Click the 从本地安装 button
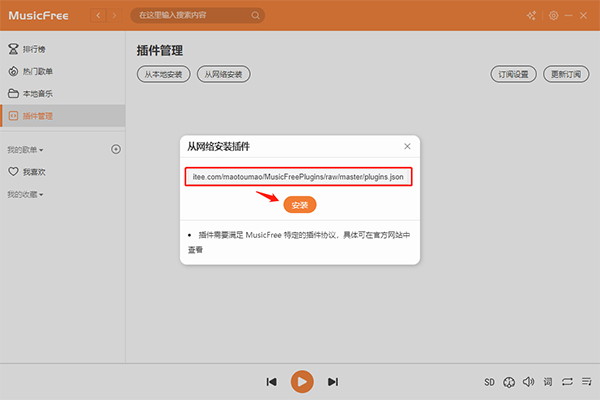This screenshot has width=600, height=400. point(163,74)
